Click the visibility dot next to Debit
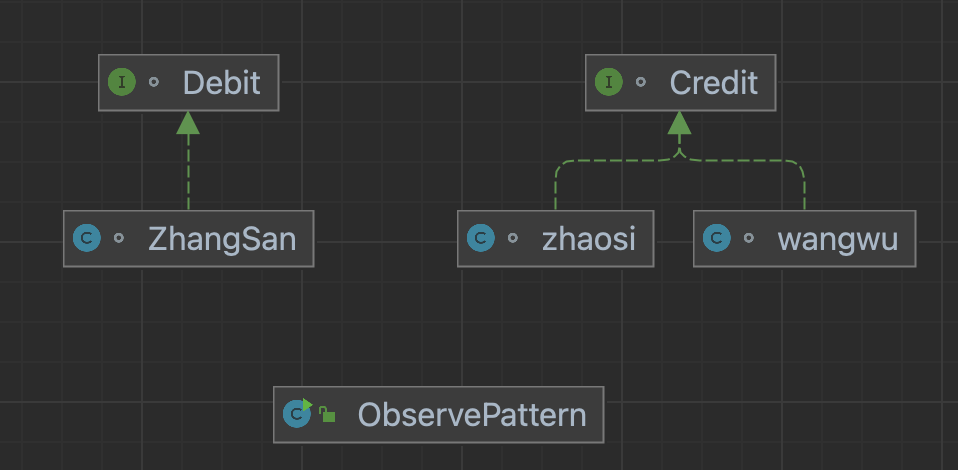This screenshot has height=470, width=958. click(x=153, y=82)
